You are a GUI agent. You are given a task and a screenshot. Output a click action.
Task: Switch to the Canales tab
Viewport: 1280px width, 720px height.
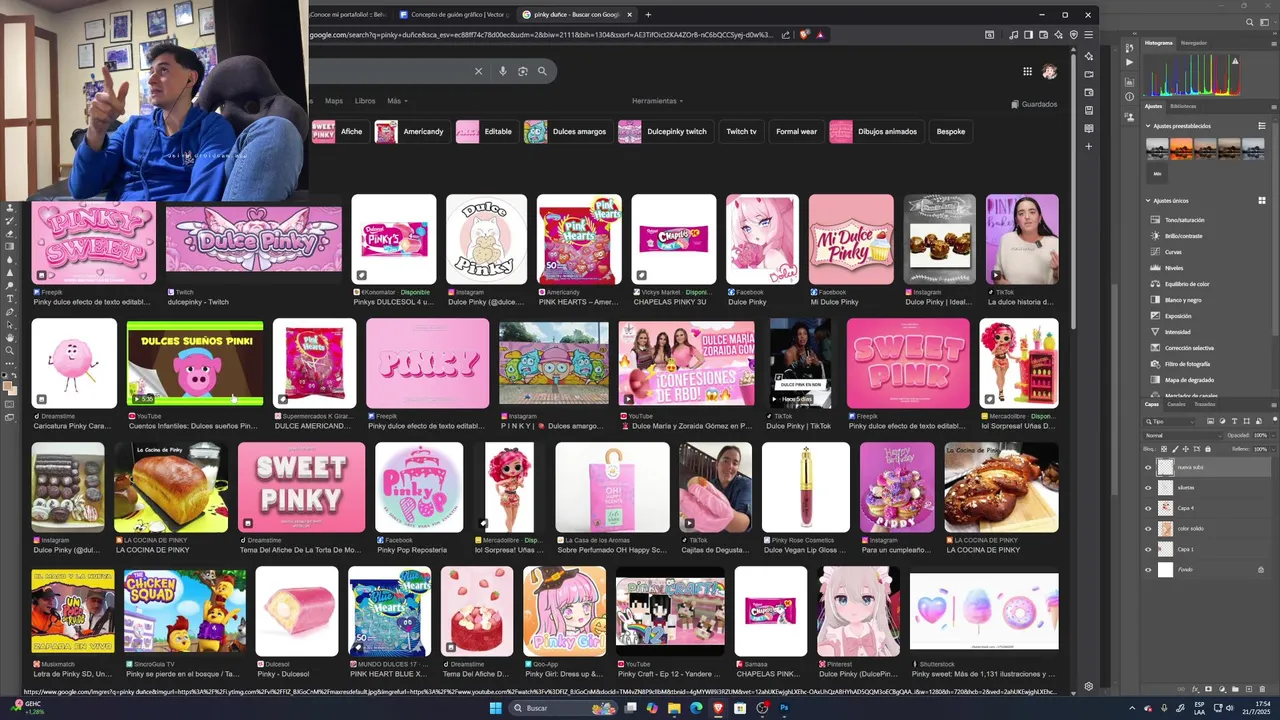pyautogui.click(x=1177, y=404)
